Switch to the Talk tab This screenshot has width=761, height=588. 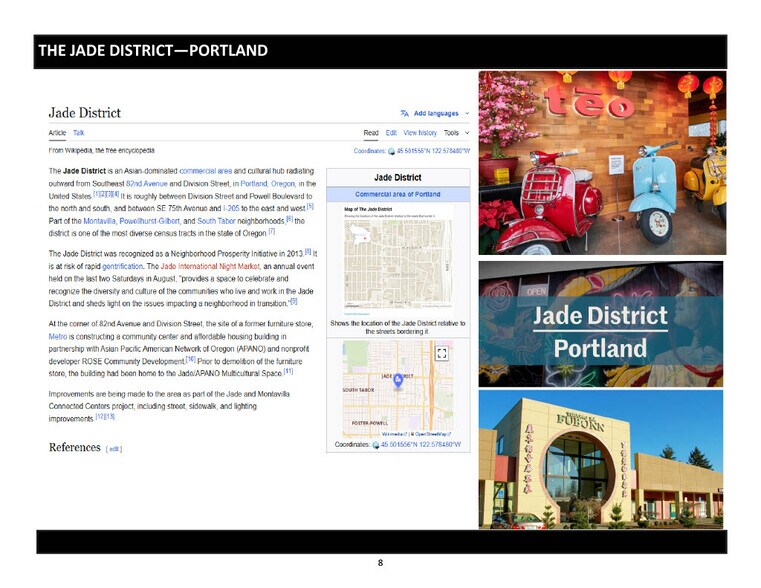click(79, 132)
